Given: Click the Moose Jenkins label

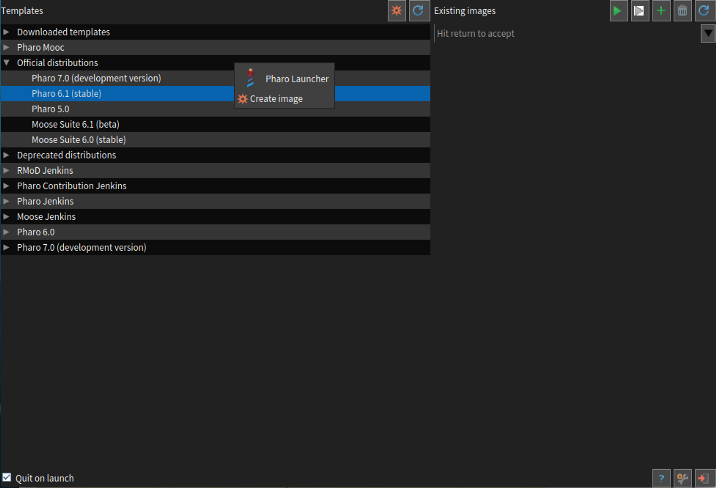Looking at the screenshot, I should (46, 216).
